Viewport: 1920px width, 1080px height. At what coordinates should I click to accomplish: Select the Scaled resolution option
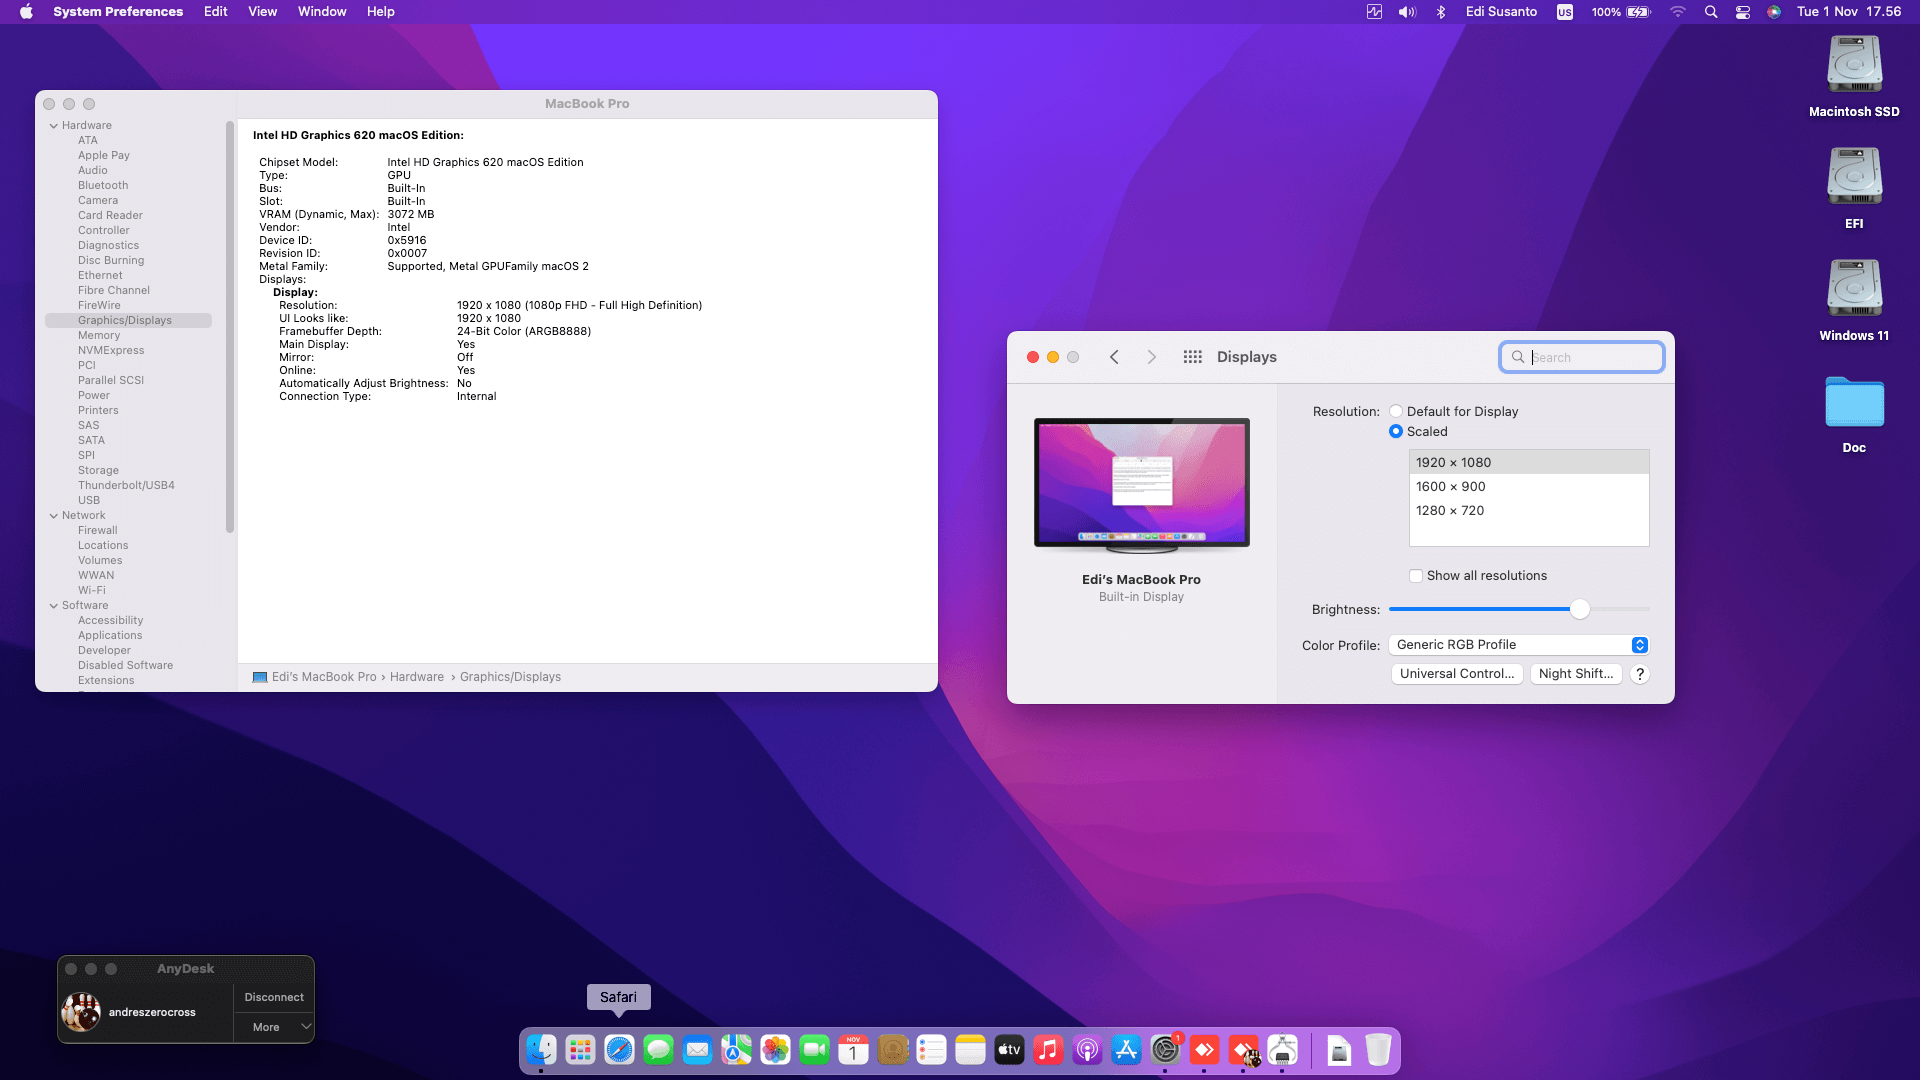(1396, 431)
